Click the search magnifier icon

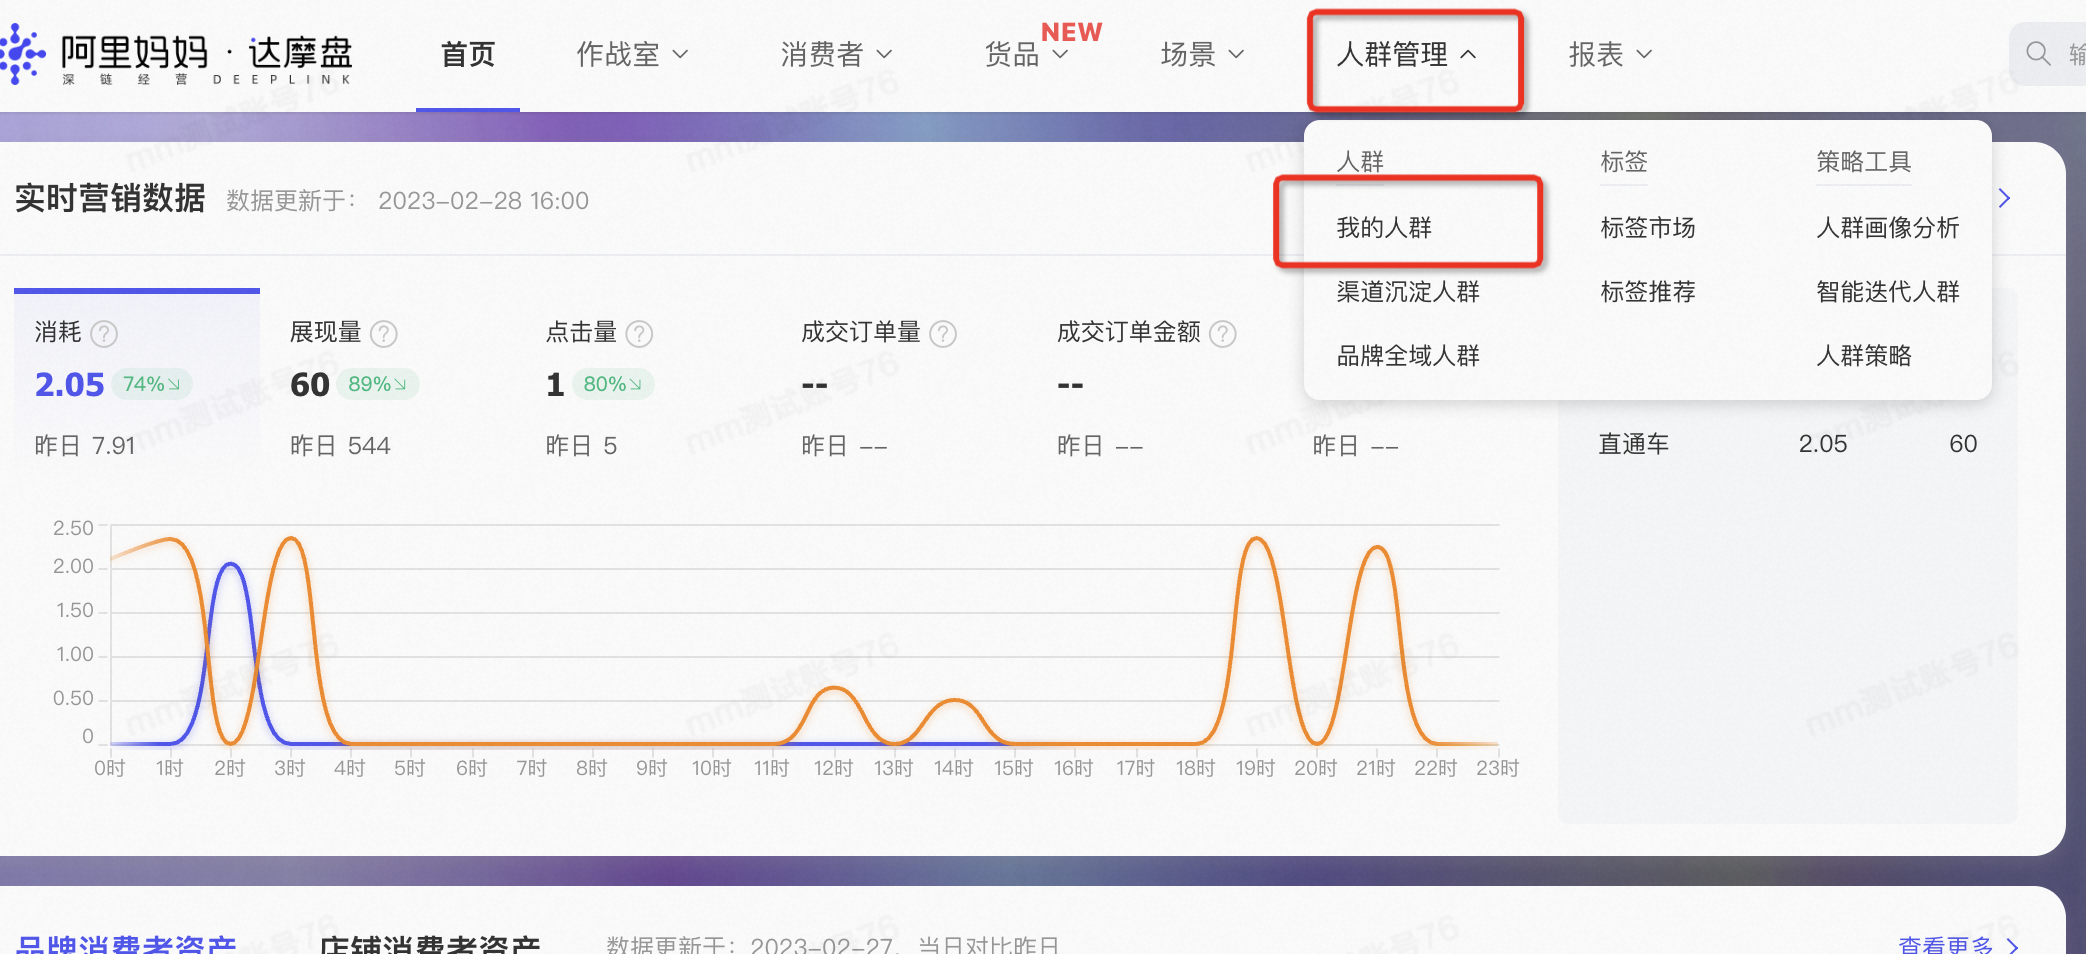click(2038, 53)
